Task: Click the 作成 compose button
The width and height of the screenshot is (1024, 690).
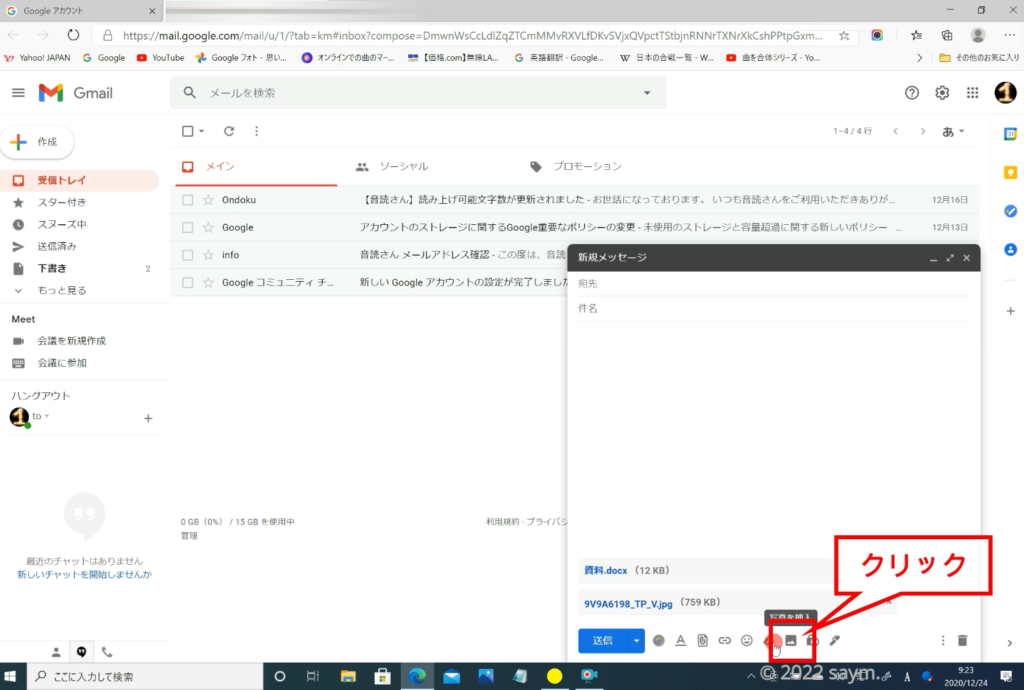Action: coord(38,142)
